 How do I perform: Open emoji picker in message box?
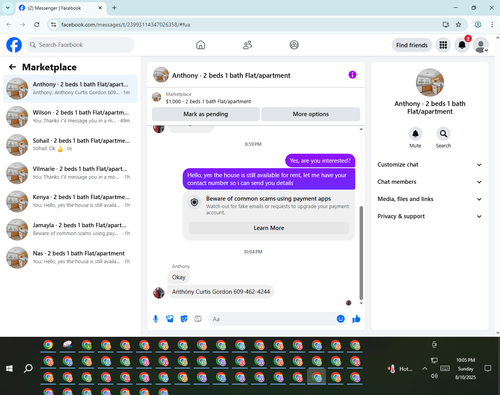coord(340,319)
